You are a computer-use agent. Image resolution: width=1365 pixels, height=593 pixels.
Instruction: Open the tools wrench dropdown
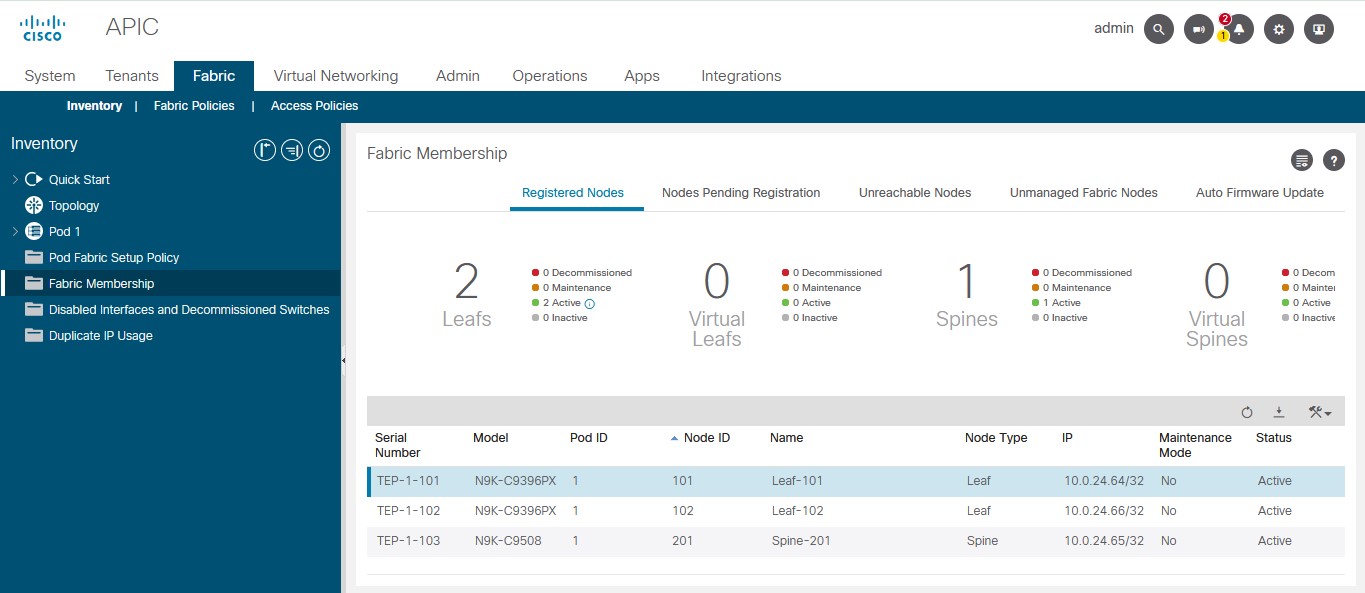(x=1320, y=412)
